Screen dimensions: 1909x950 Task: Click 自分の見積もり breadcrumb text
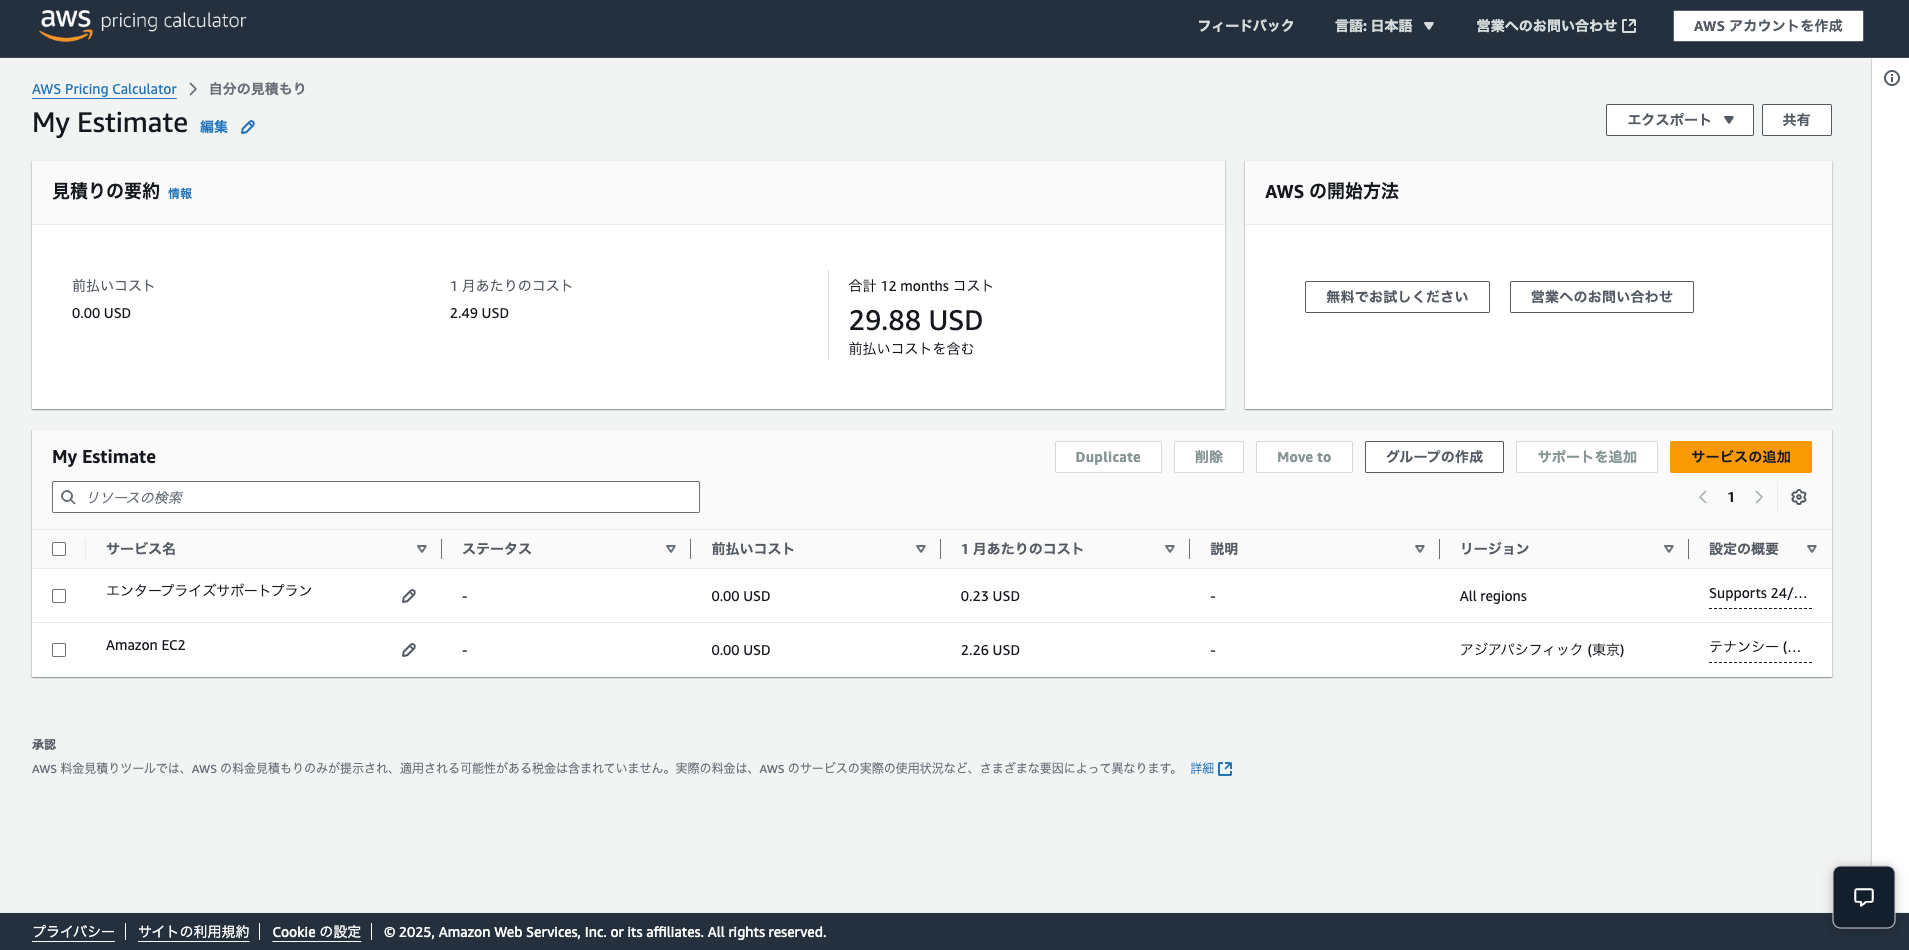pyautogui.click(x=257, y=89)
